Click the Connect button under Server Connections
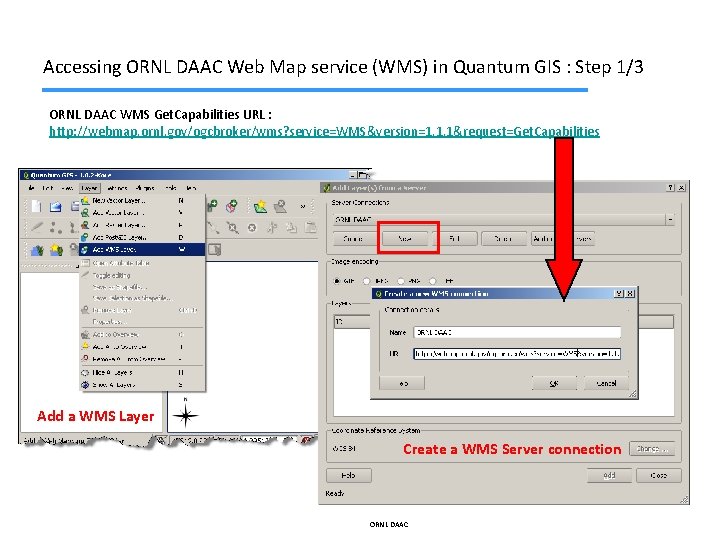Image resolution: width=720 pixels, height=540 pixels. pos(354,239)
